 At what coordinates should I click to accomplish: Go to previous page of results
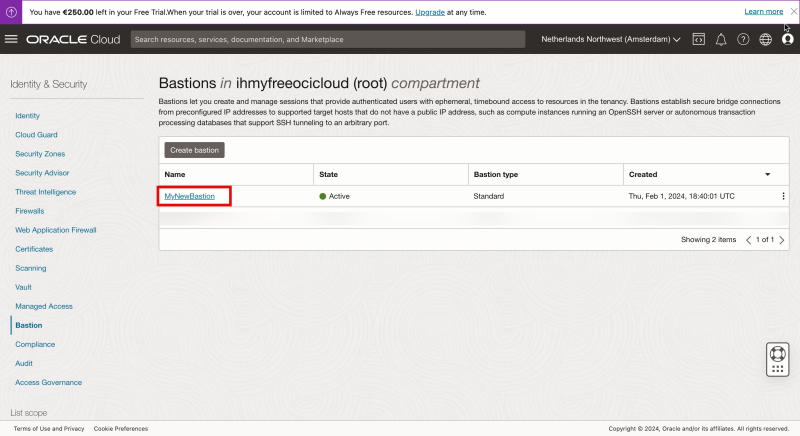click(748, 240)
